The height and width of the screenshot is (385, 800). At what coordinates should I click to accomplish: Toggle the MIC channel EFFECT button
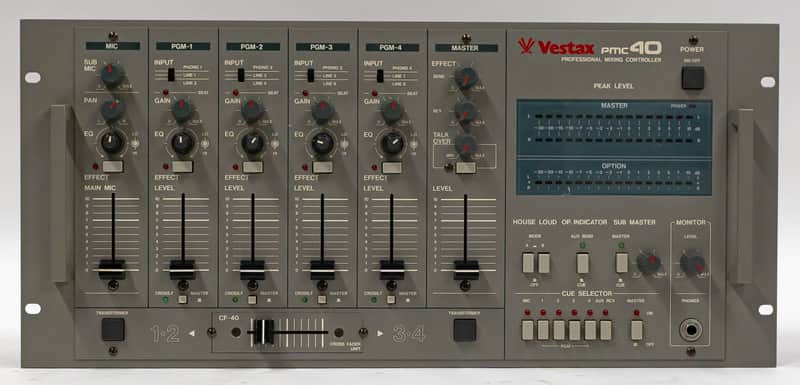(x=112, y=166)
